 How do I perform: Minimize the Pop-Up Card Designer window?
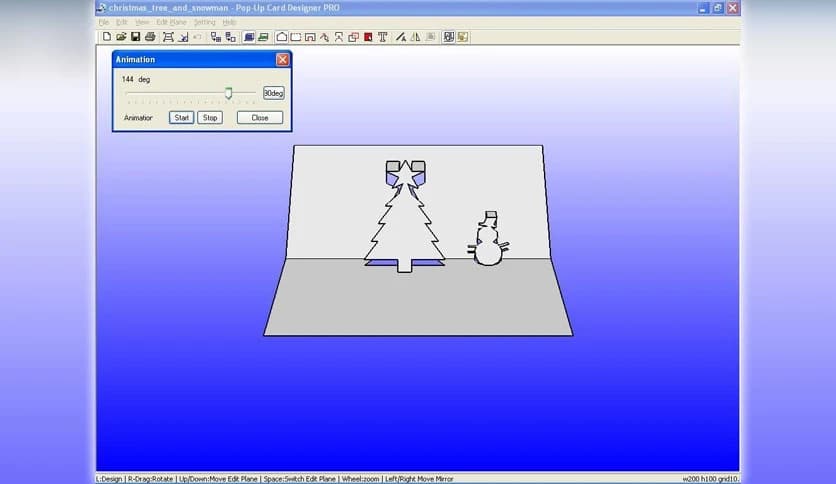(703, 8)
